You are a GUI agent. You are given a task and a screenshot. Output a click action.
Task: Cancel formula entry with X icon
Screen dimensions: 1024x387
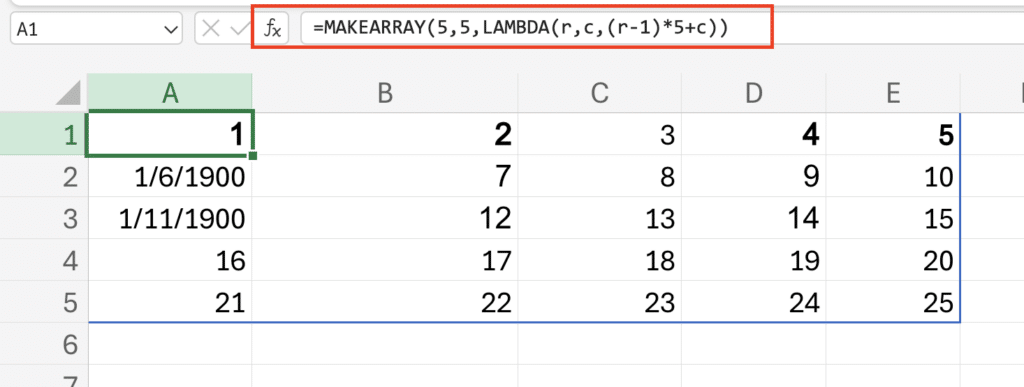point(210,29)
